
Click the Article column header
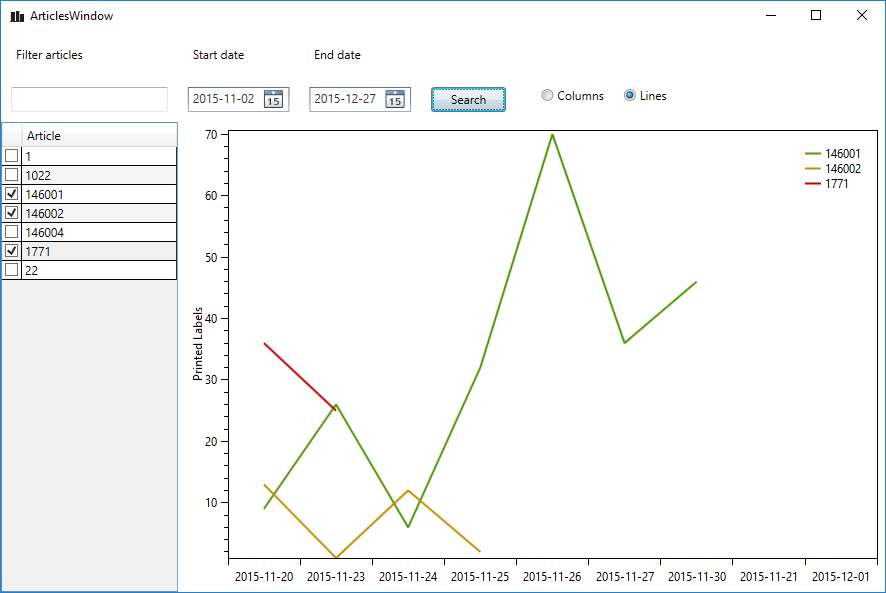pos(98,136)
